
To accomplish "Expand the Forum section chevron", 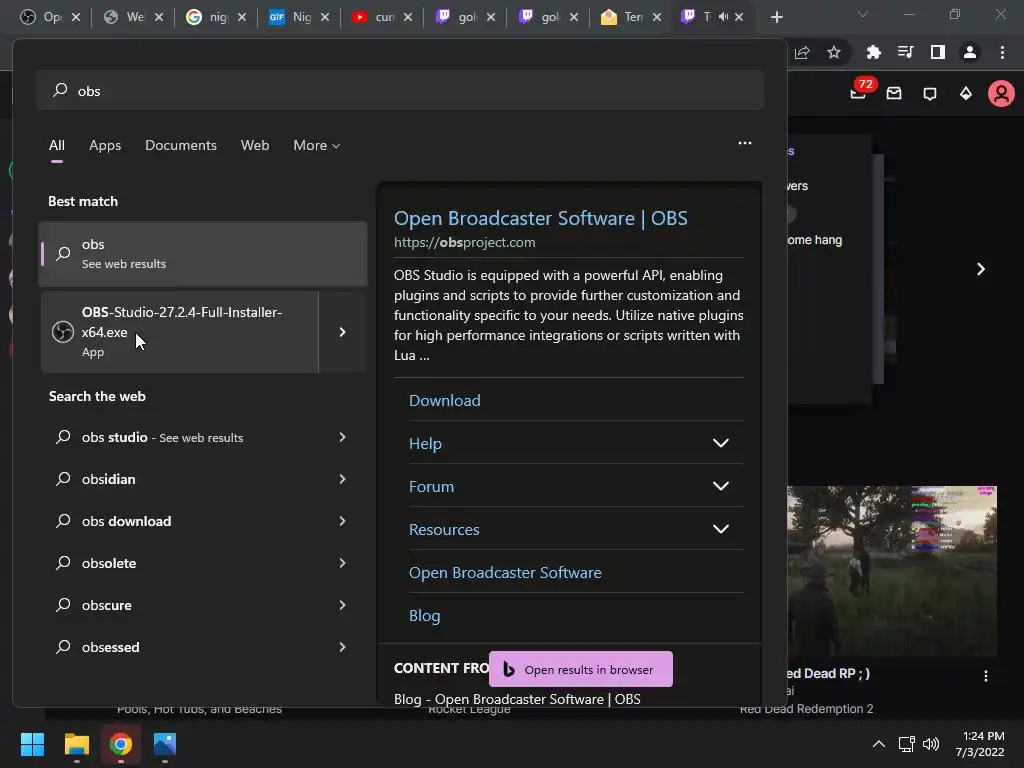I will click(720, 487).
